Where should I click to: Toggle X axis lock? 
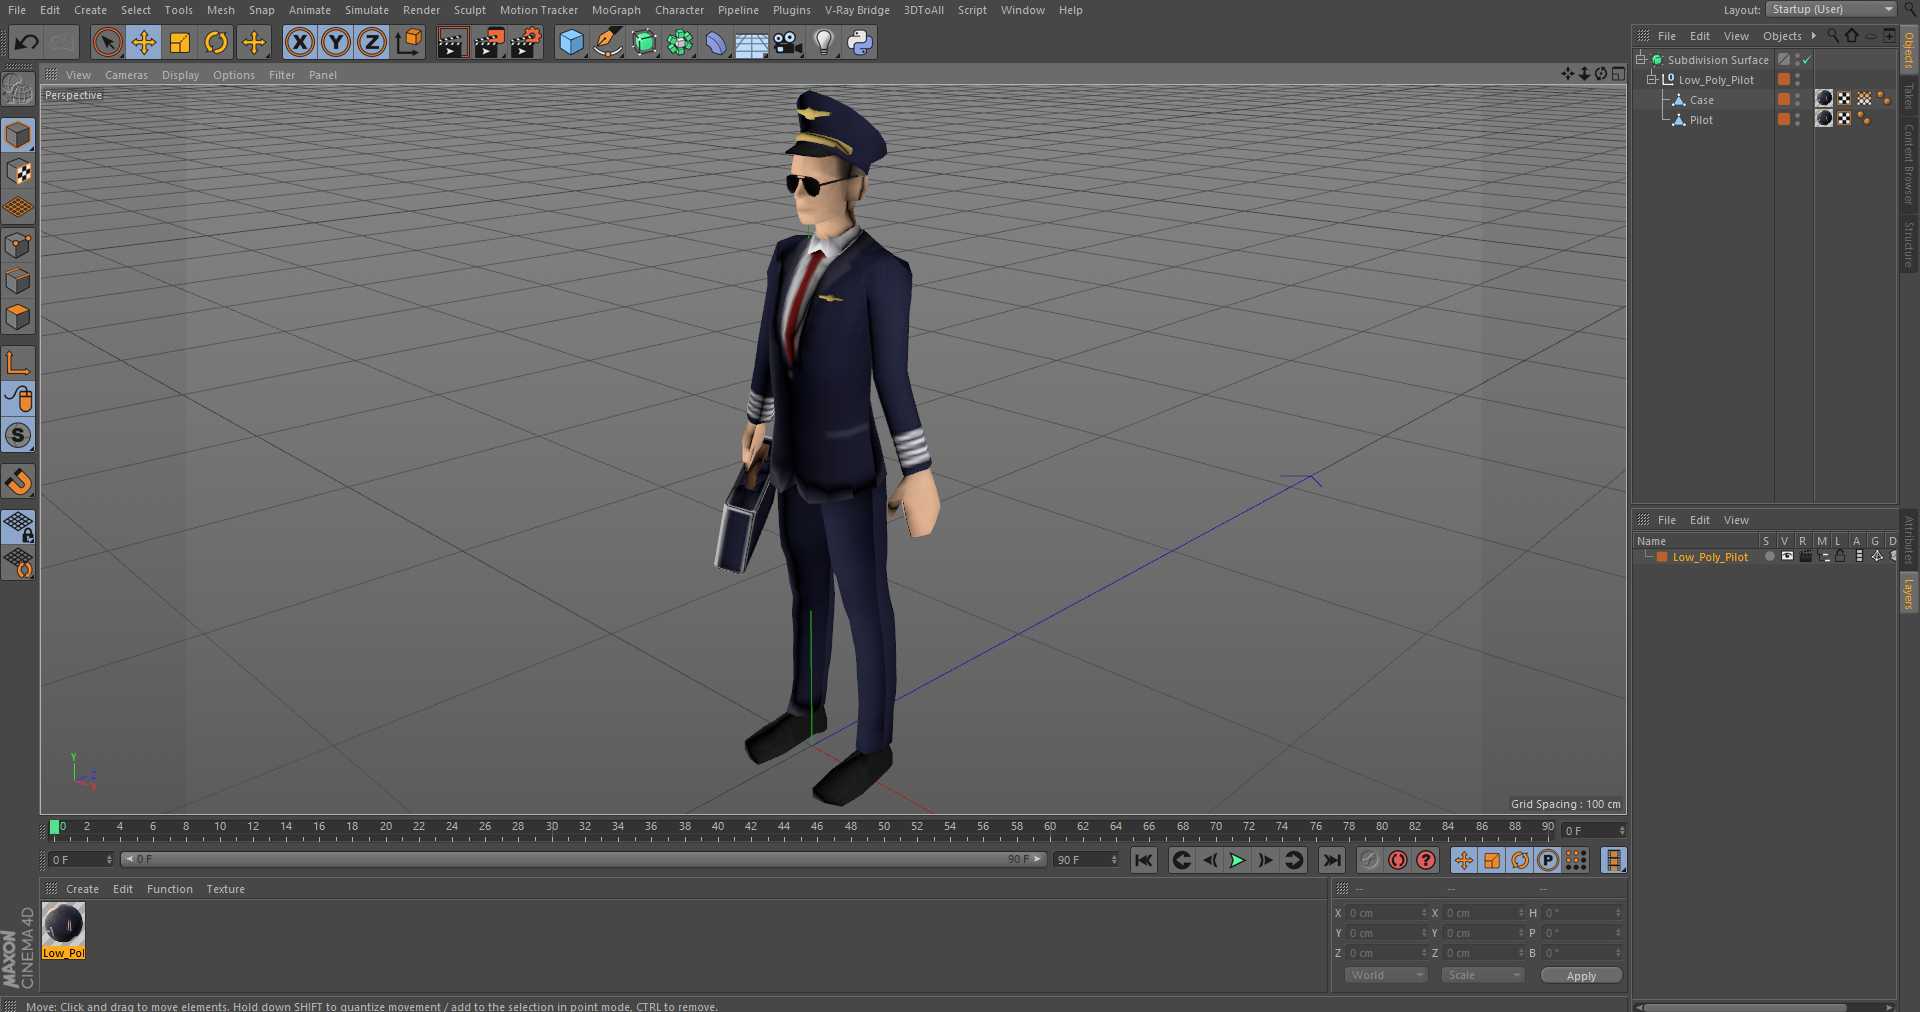pos(299,42)
